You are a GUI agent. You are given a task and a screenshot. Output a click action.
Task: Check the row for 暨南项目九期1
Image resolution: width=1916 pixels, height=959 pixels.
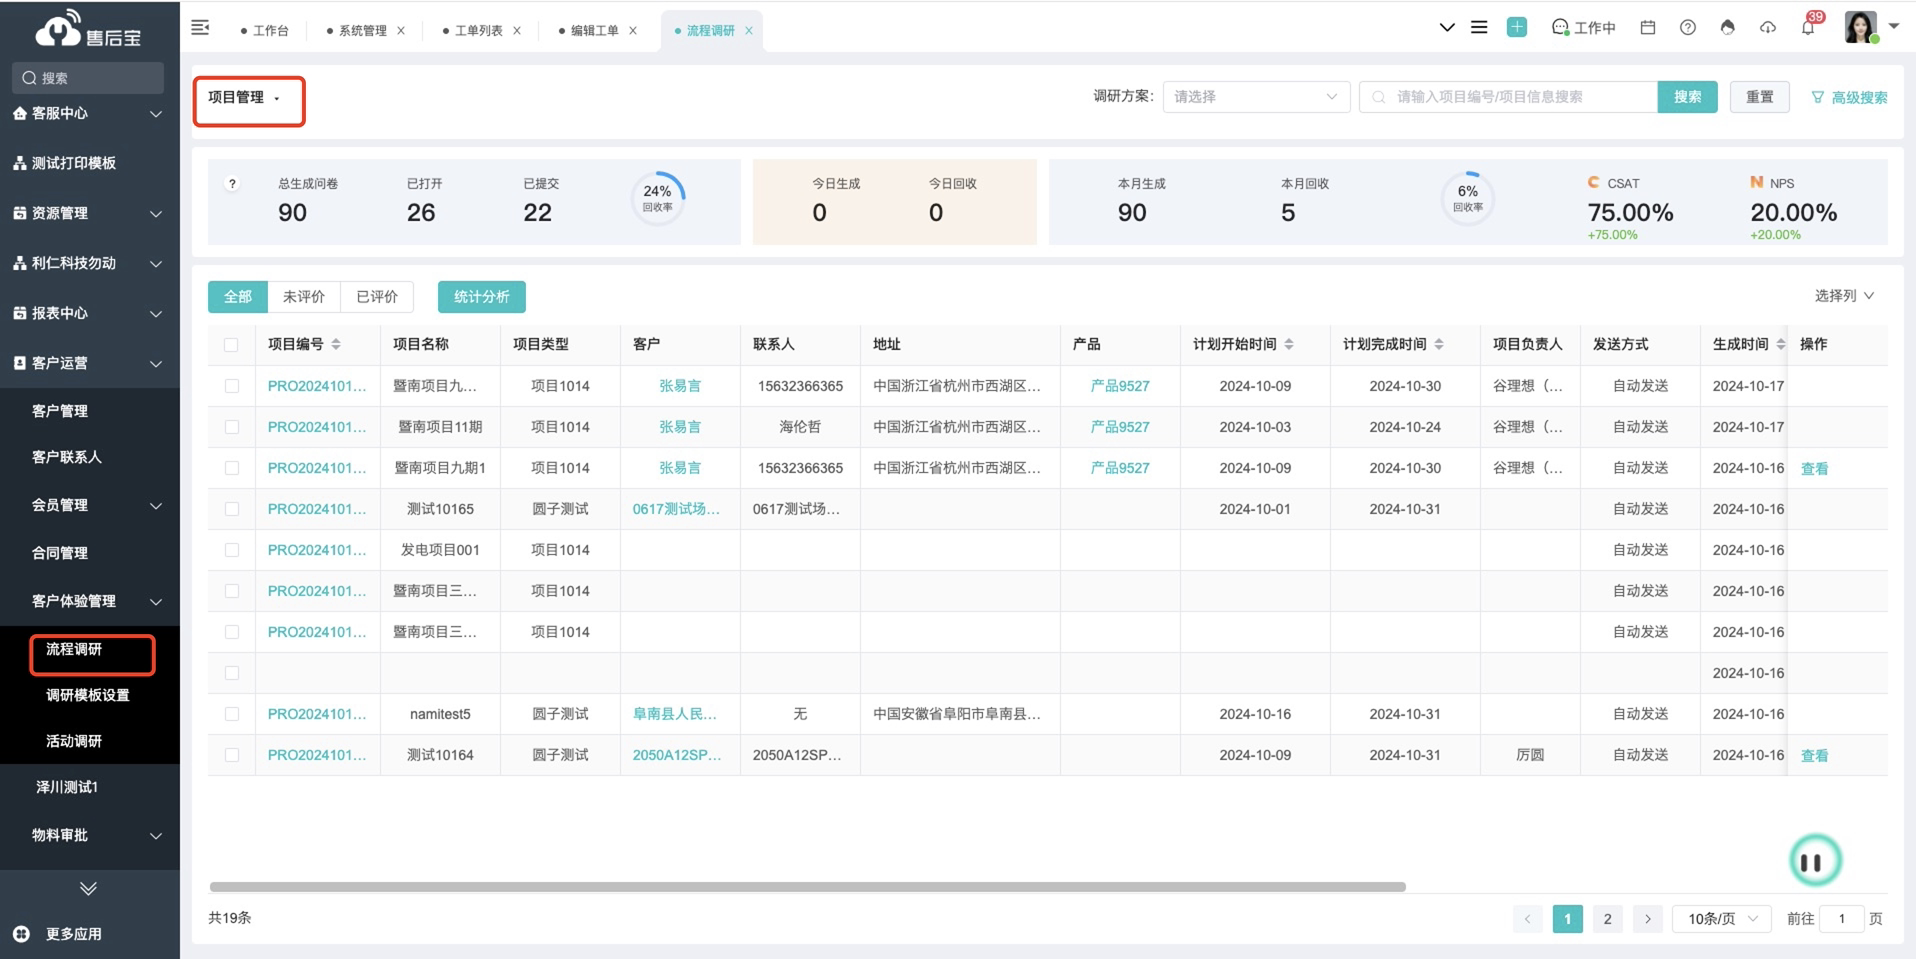point(232,468)
